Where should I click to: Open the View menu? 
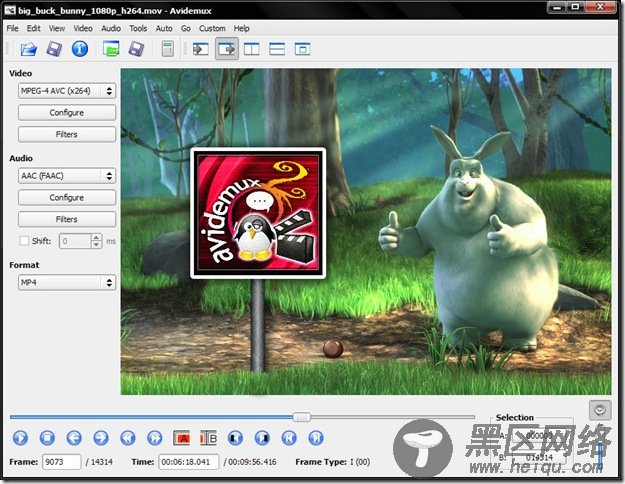57,28
